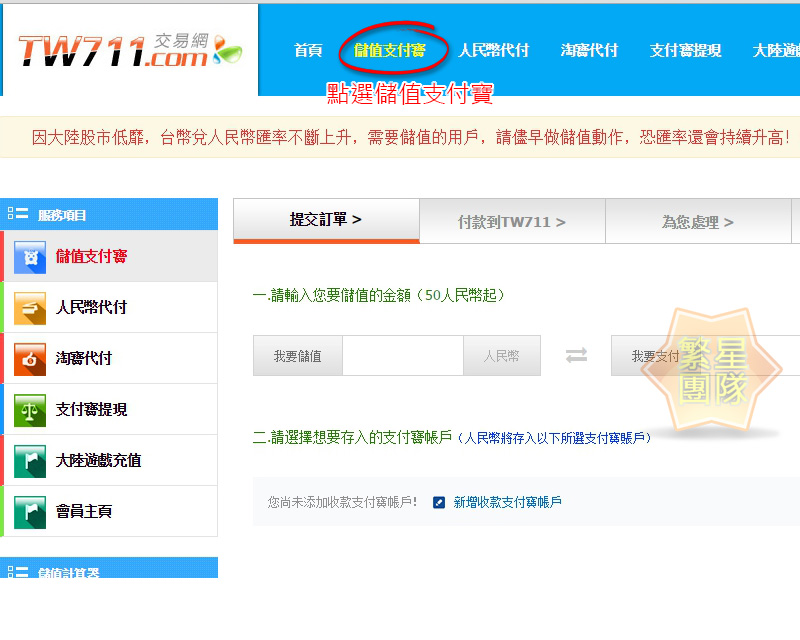Select the 提交訂單 step tab
The image size is (800, 640).
coord(326,220)
